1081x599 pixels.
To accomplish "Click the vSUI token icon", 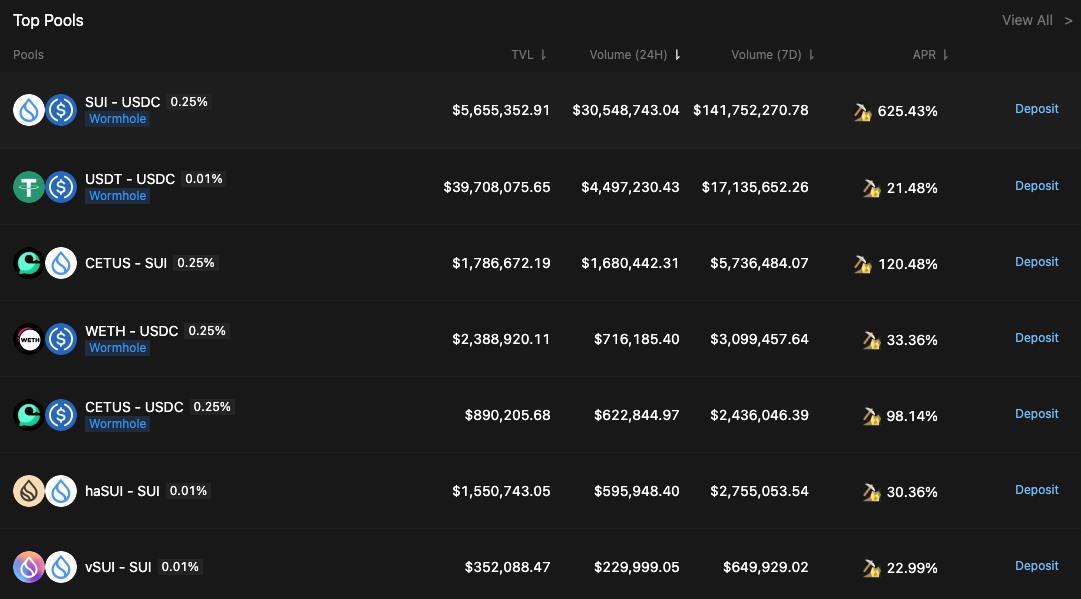I will pyautogui.click(x=29, y=567).
